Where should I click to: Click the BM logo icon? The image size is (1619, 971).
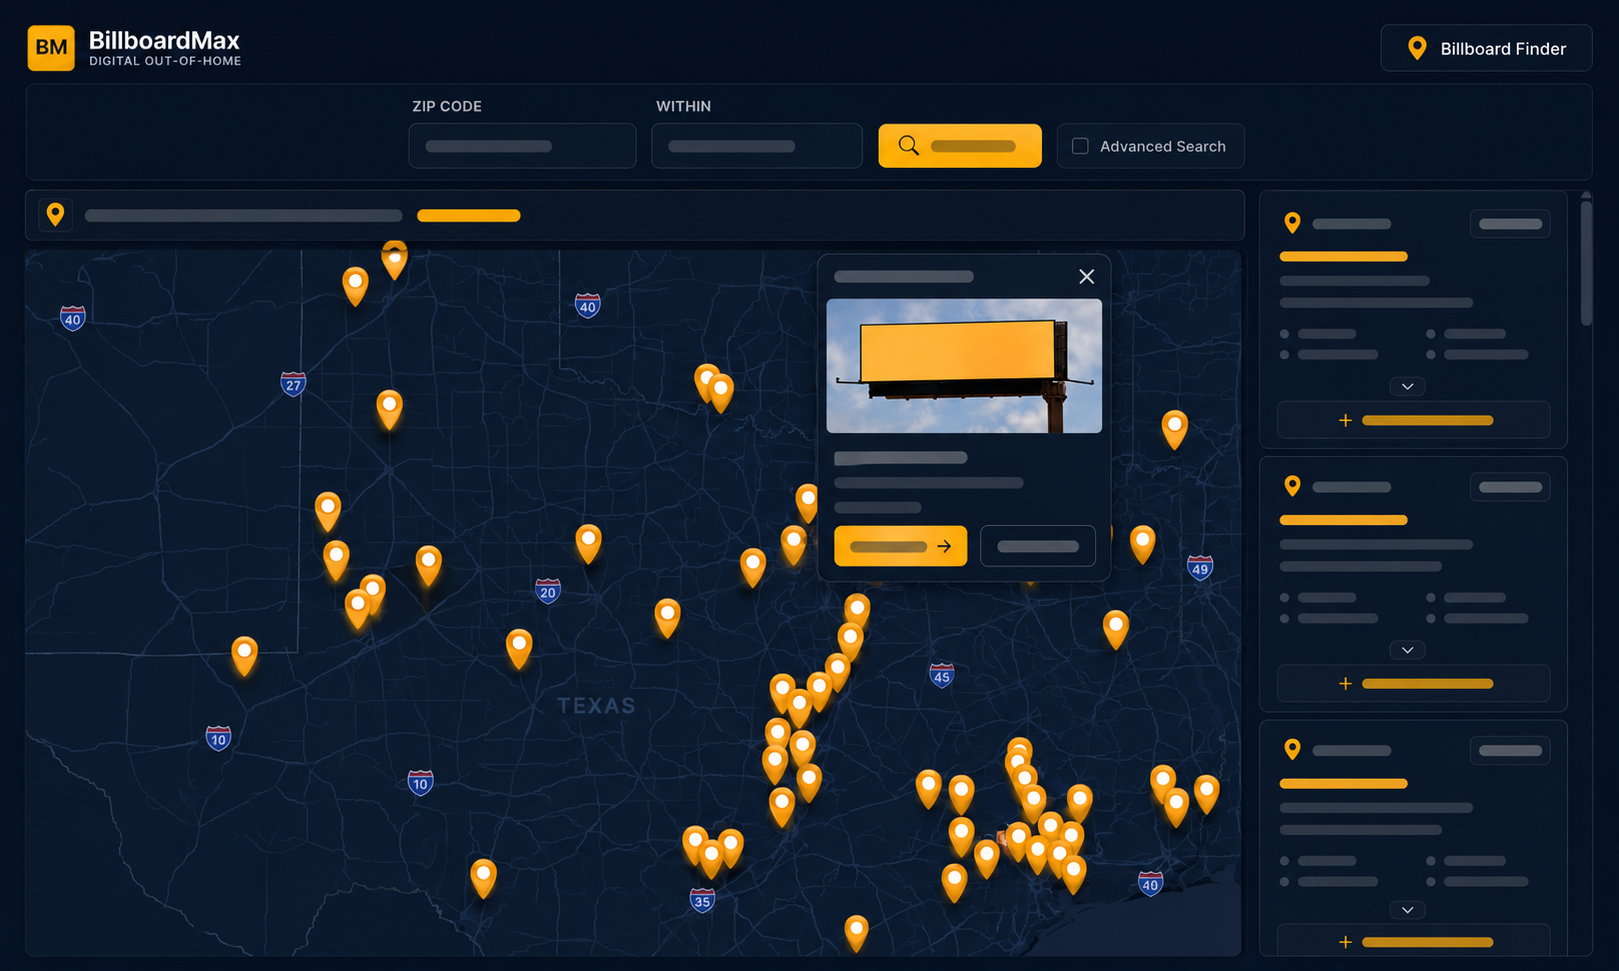(x=51, y=48)
